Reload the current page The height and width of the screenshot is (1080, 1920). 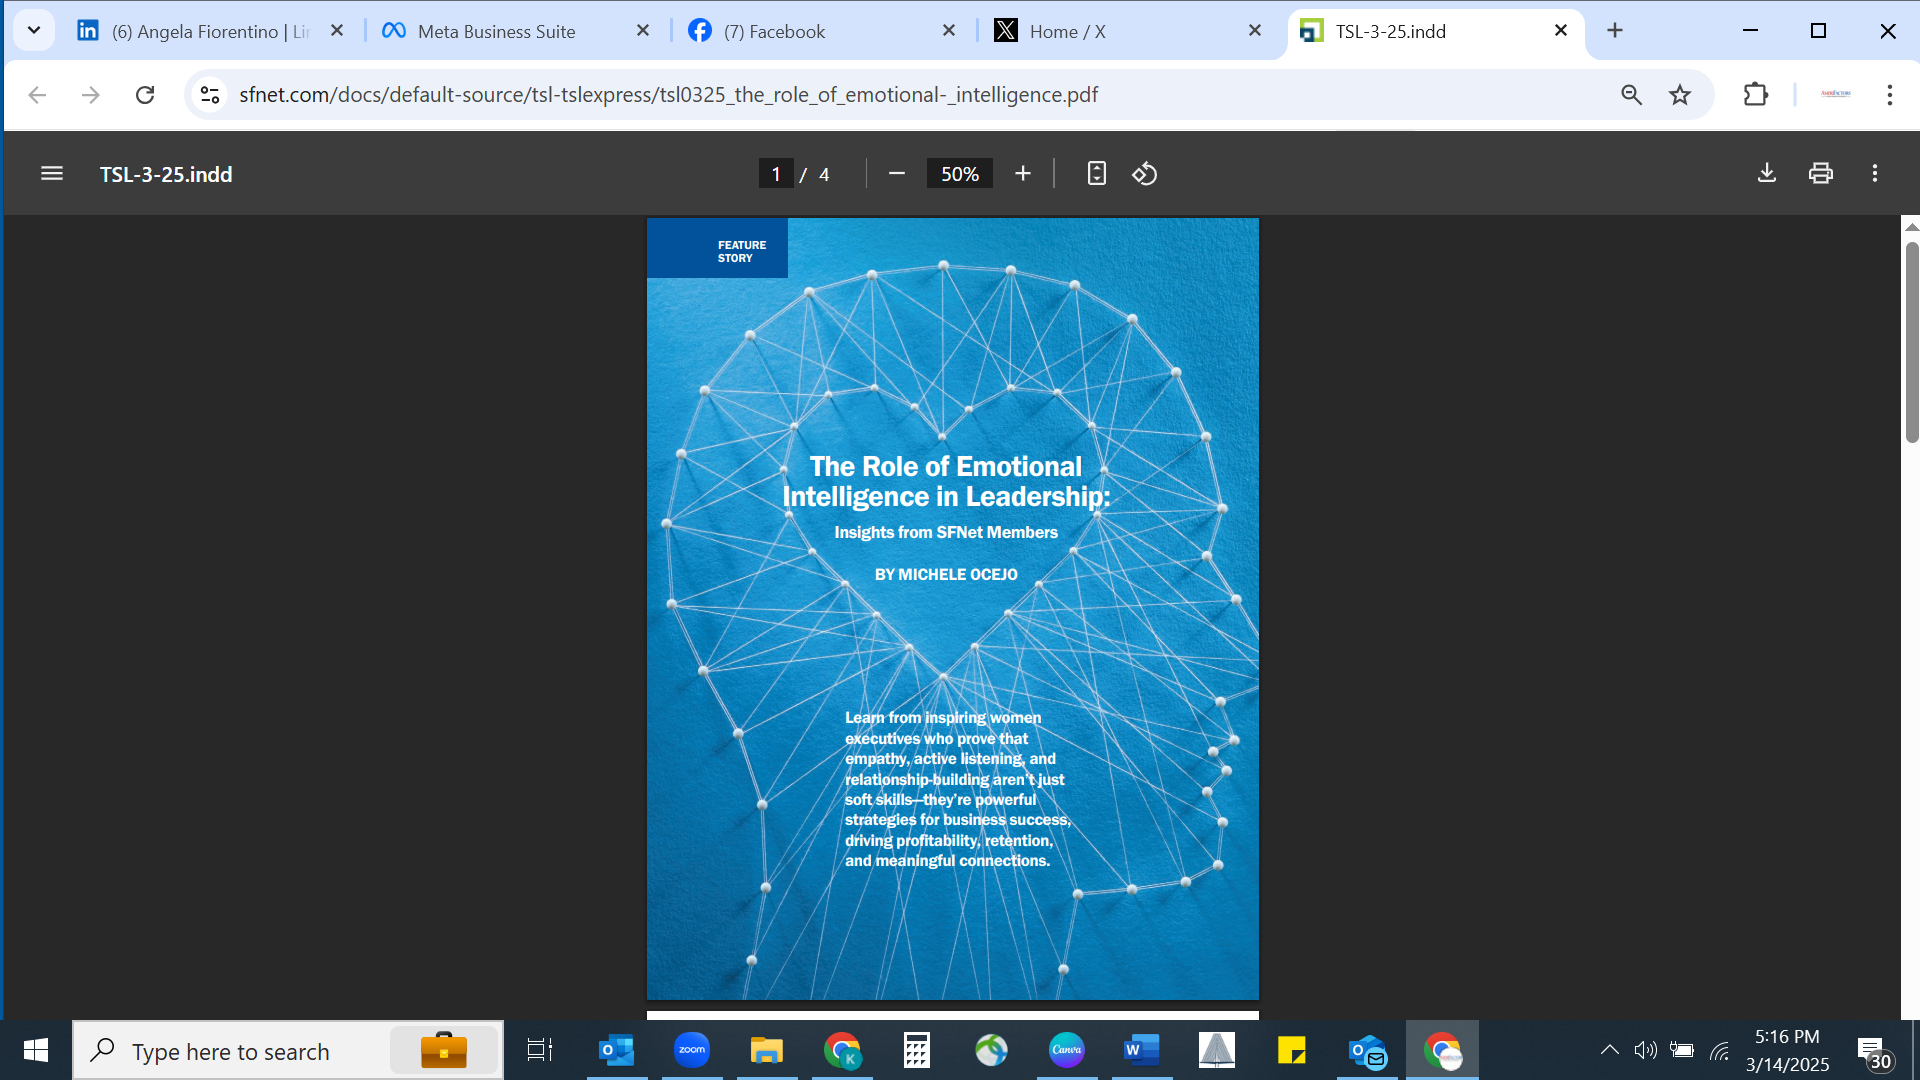[145, 95]
